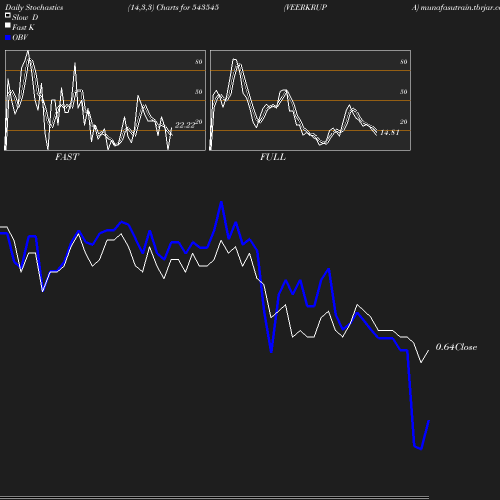Screen dimensions: 500x500
Task: Click the 'FULL' chart label
Action: click(x=273, y=157)
